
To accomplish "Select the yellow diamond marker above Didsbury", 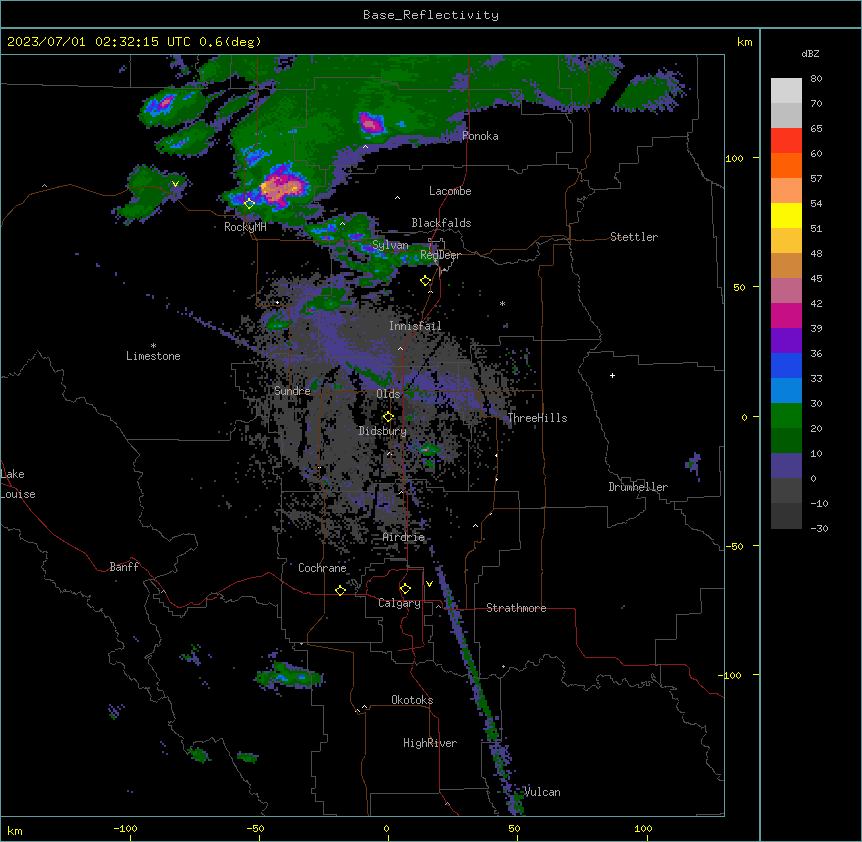I will (x=388, y=417).
